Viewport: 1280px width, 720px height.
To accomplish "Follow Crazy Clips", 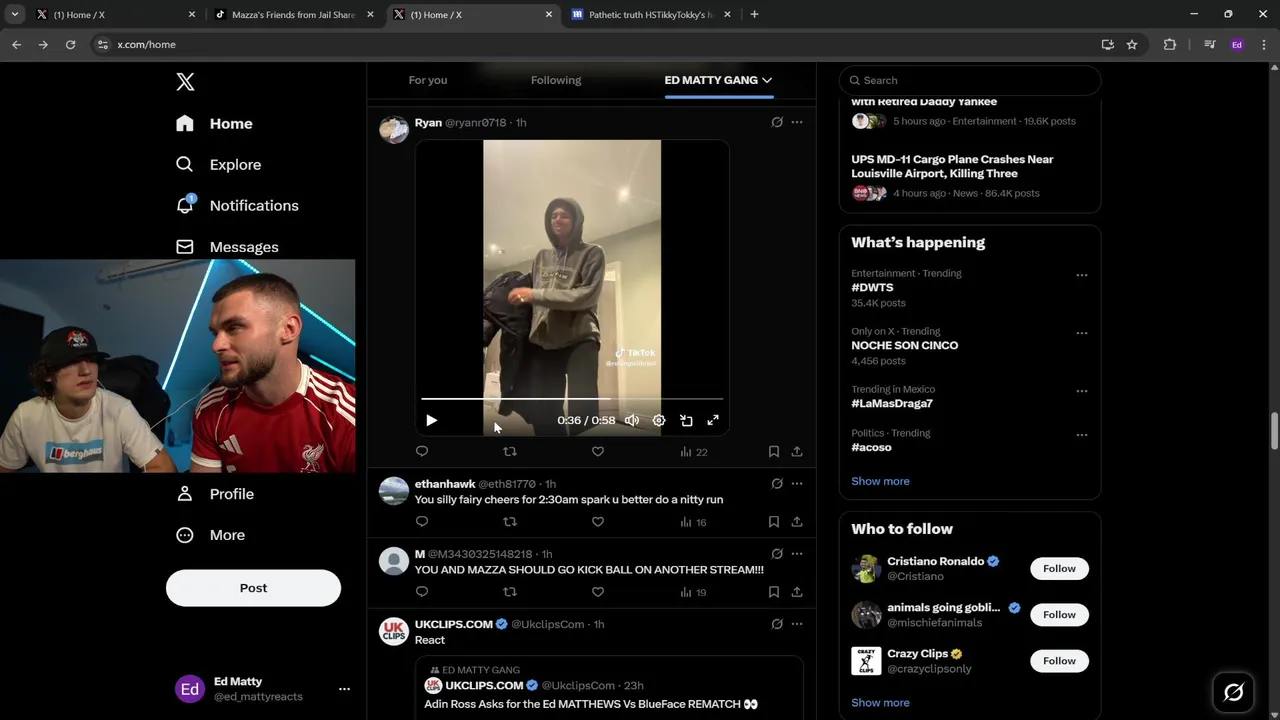I will (x=1059, y=660).
